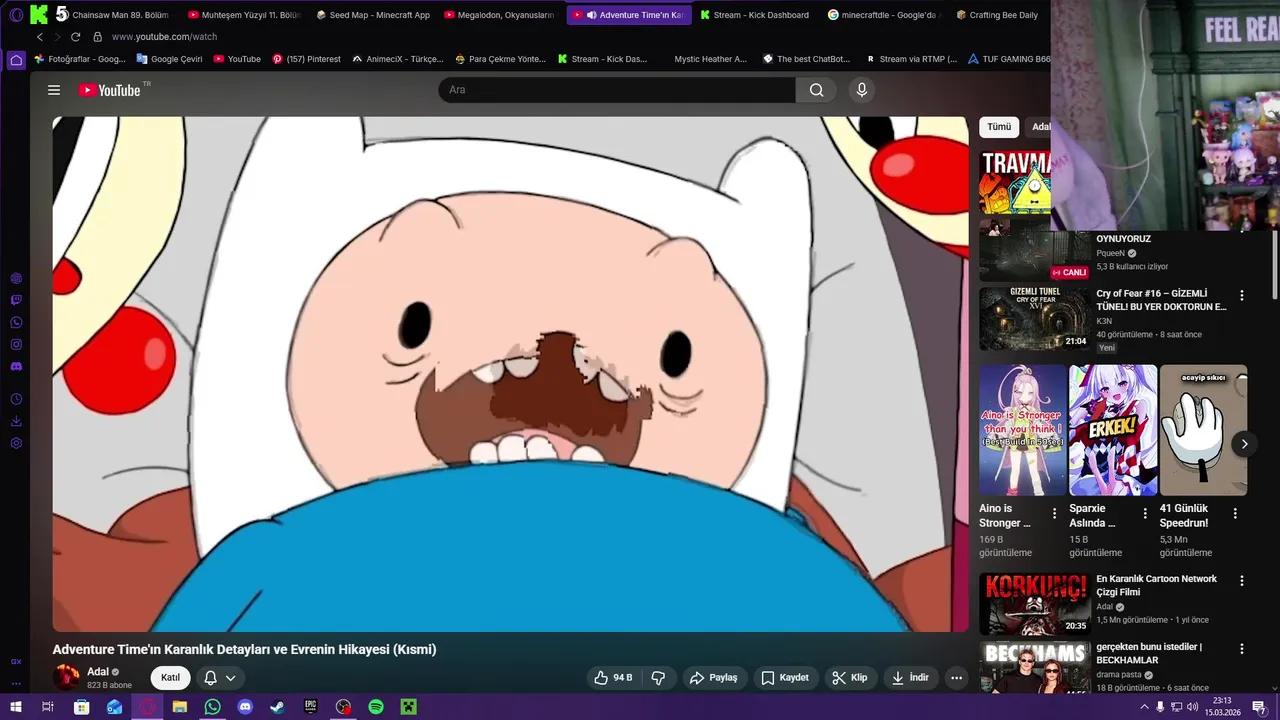Join the Adal channel with Katıl
The width and height of the screenshot is (1280, 720).
pyautogui.click(x=170, y=677)
